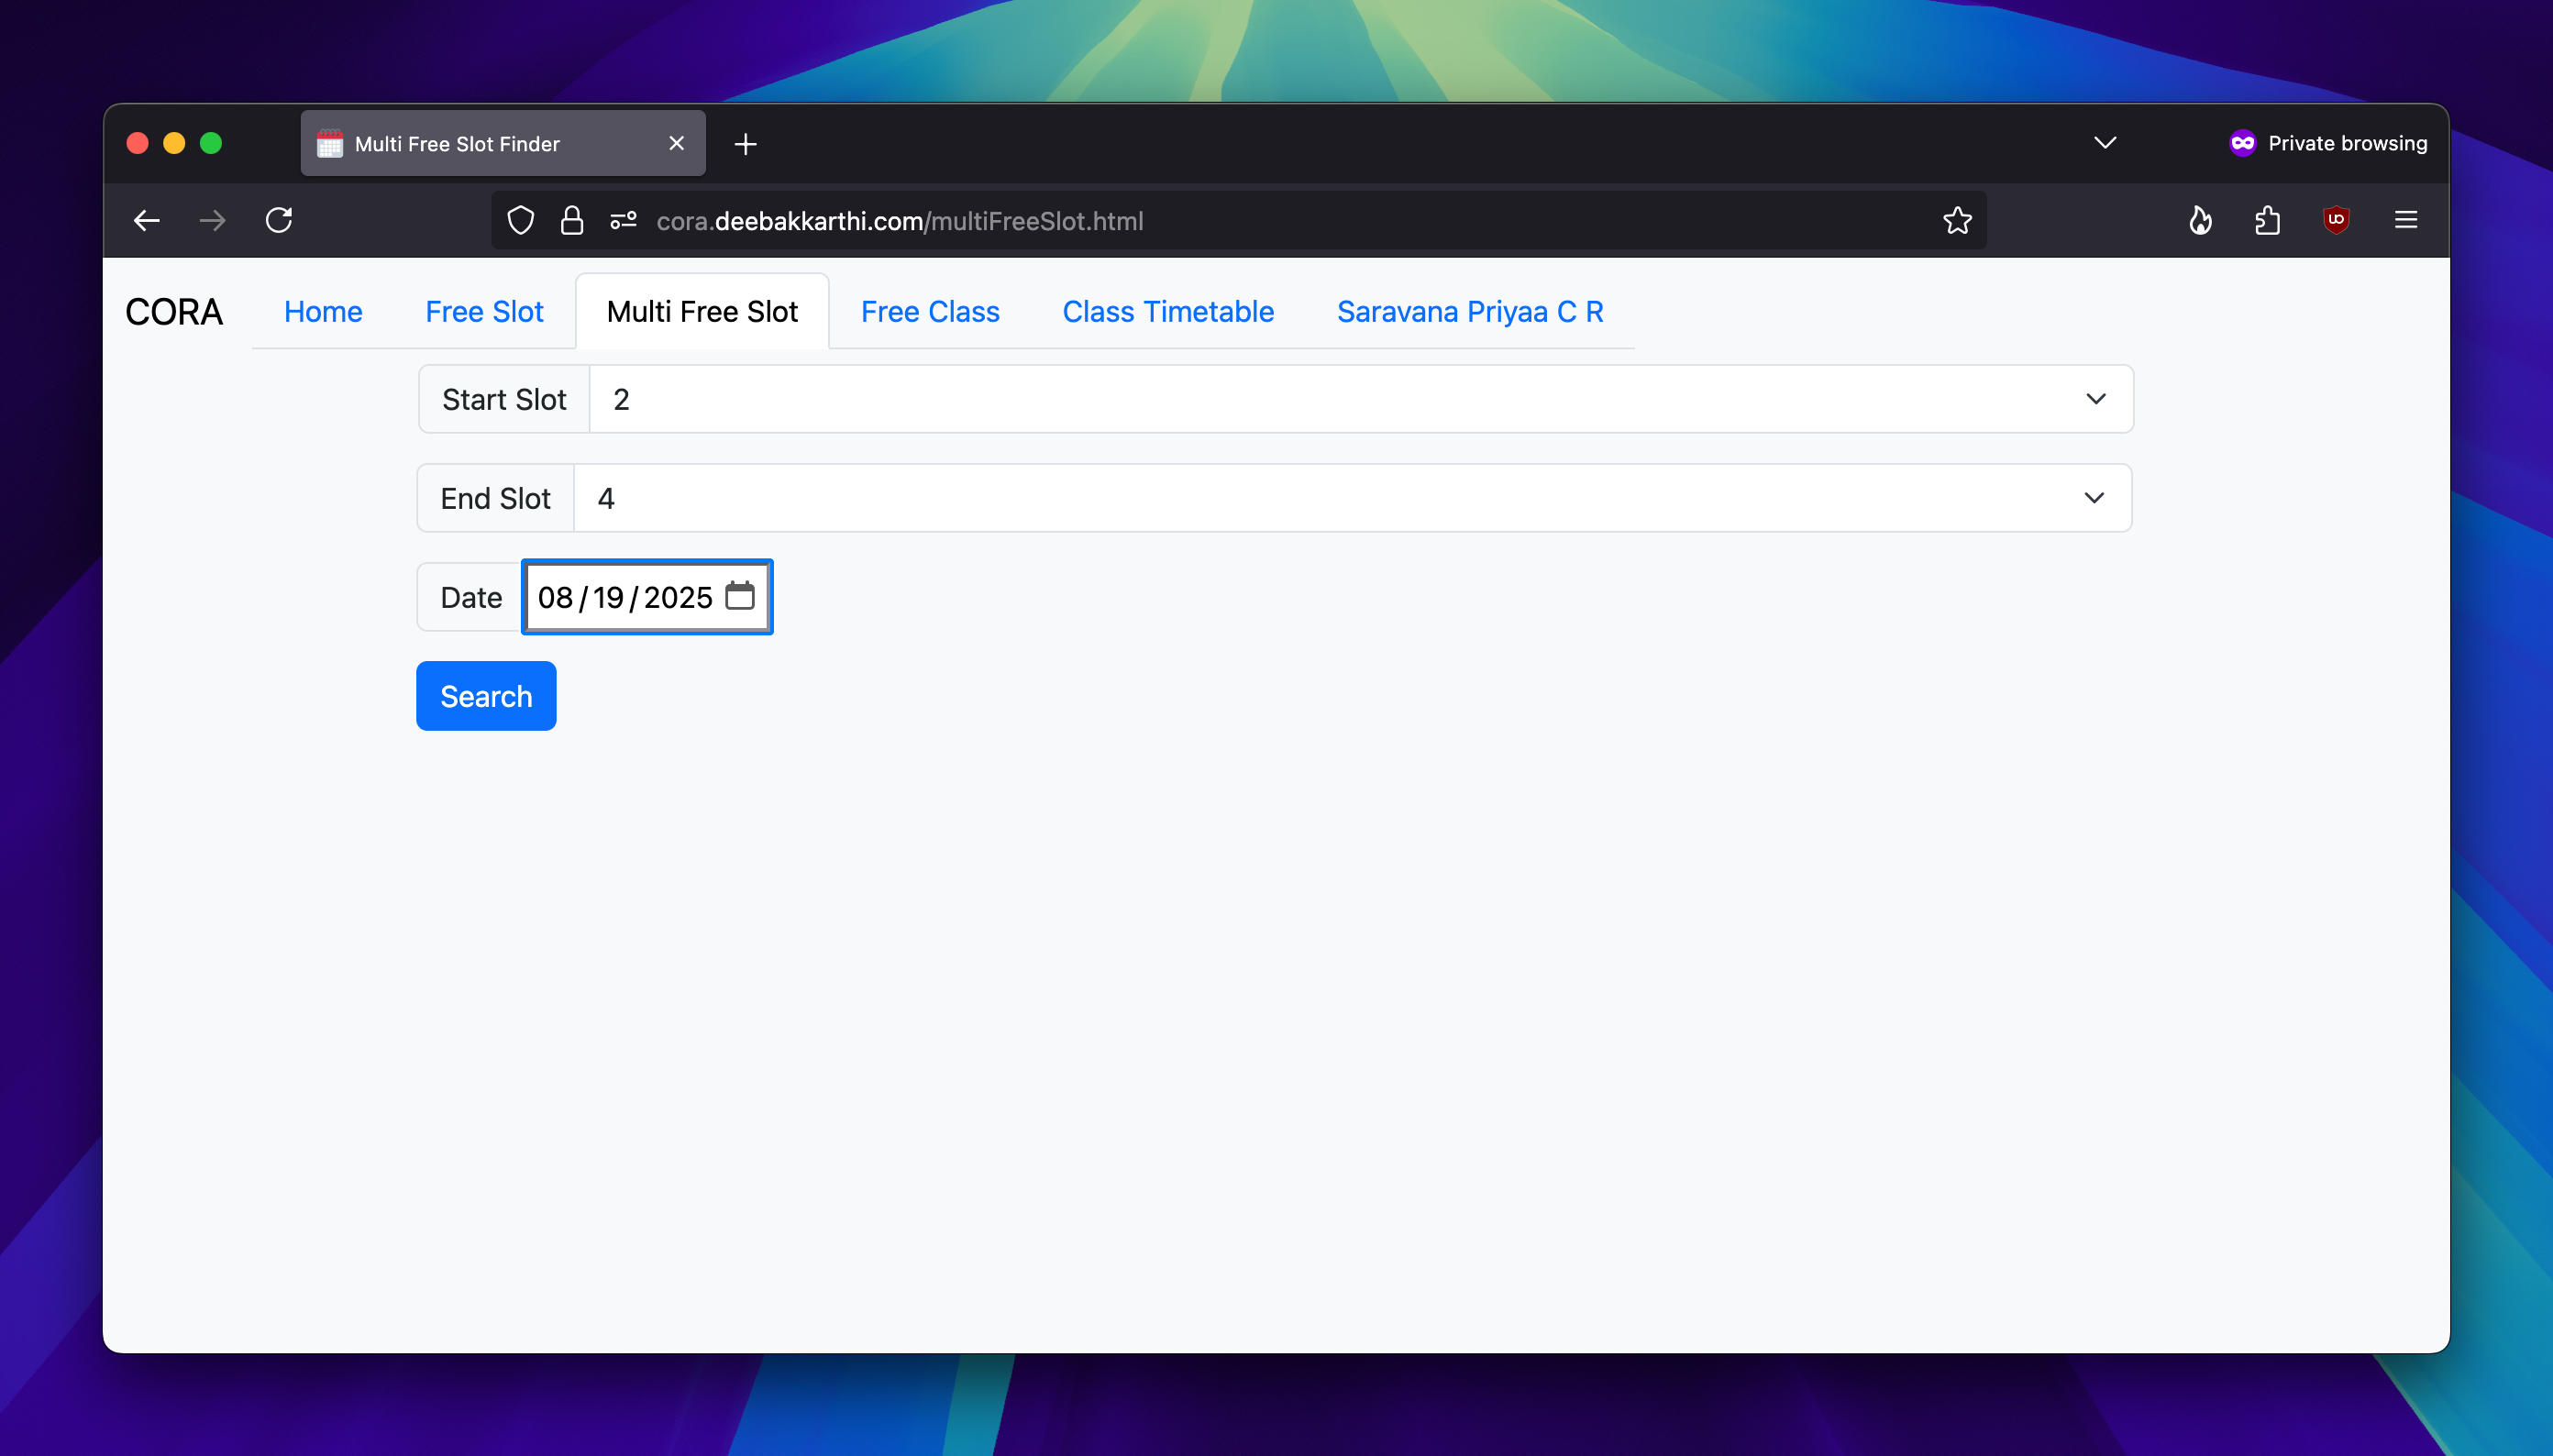The image size is (2553, 1456).
Task: Open a new tab with the plus button
Action: (x=745, y=144)
